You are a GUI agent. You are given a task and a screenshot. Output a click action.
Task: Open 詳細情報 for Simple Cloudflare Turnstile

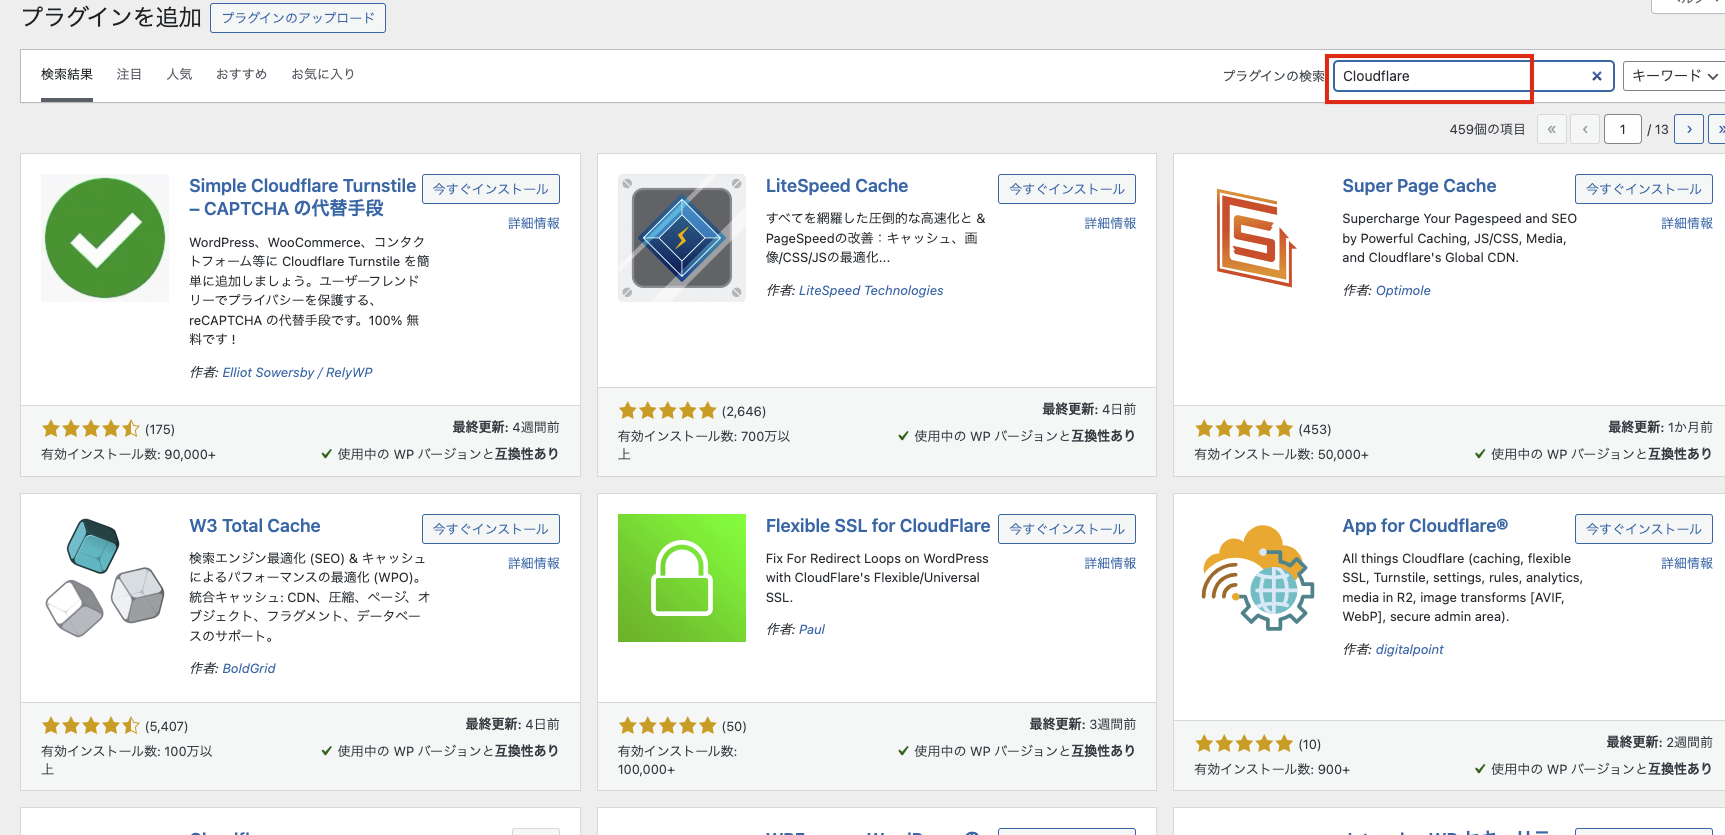coord(534,224)
